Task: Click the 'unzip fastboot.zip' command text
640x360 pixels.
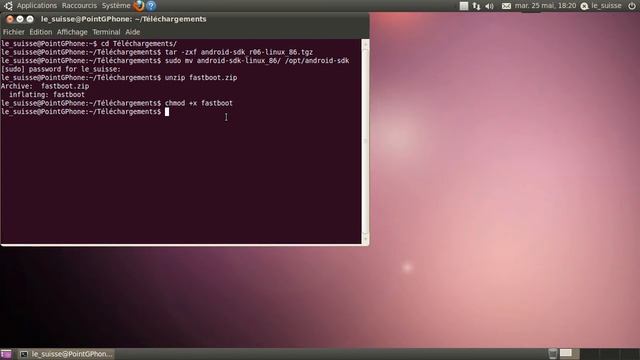Action: point(201,78)
